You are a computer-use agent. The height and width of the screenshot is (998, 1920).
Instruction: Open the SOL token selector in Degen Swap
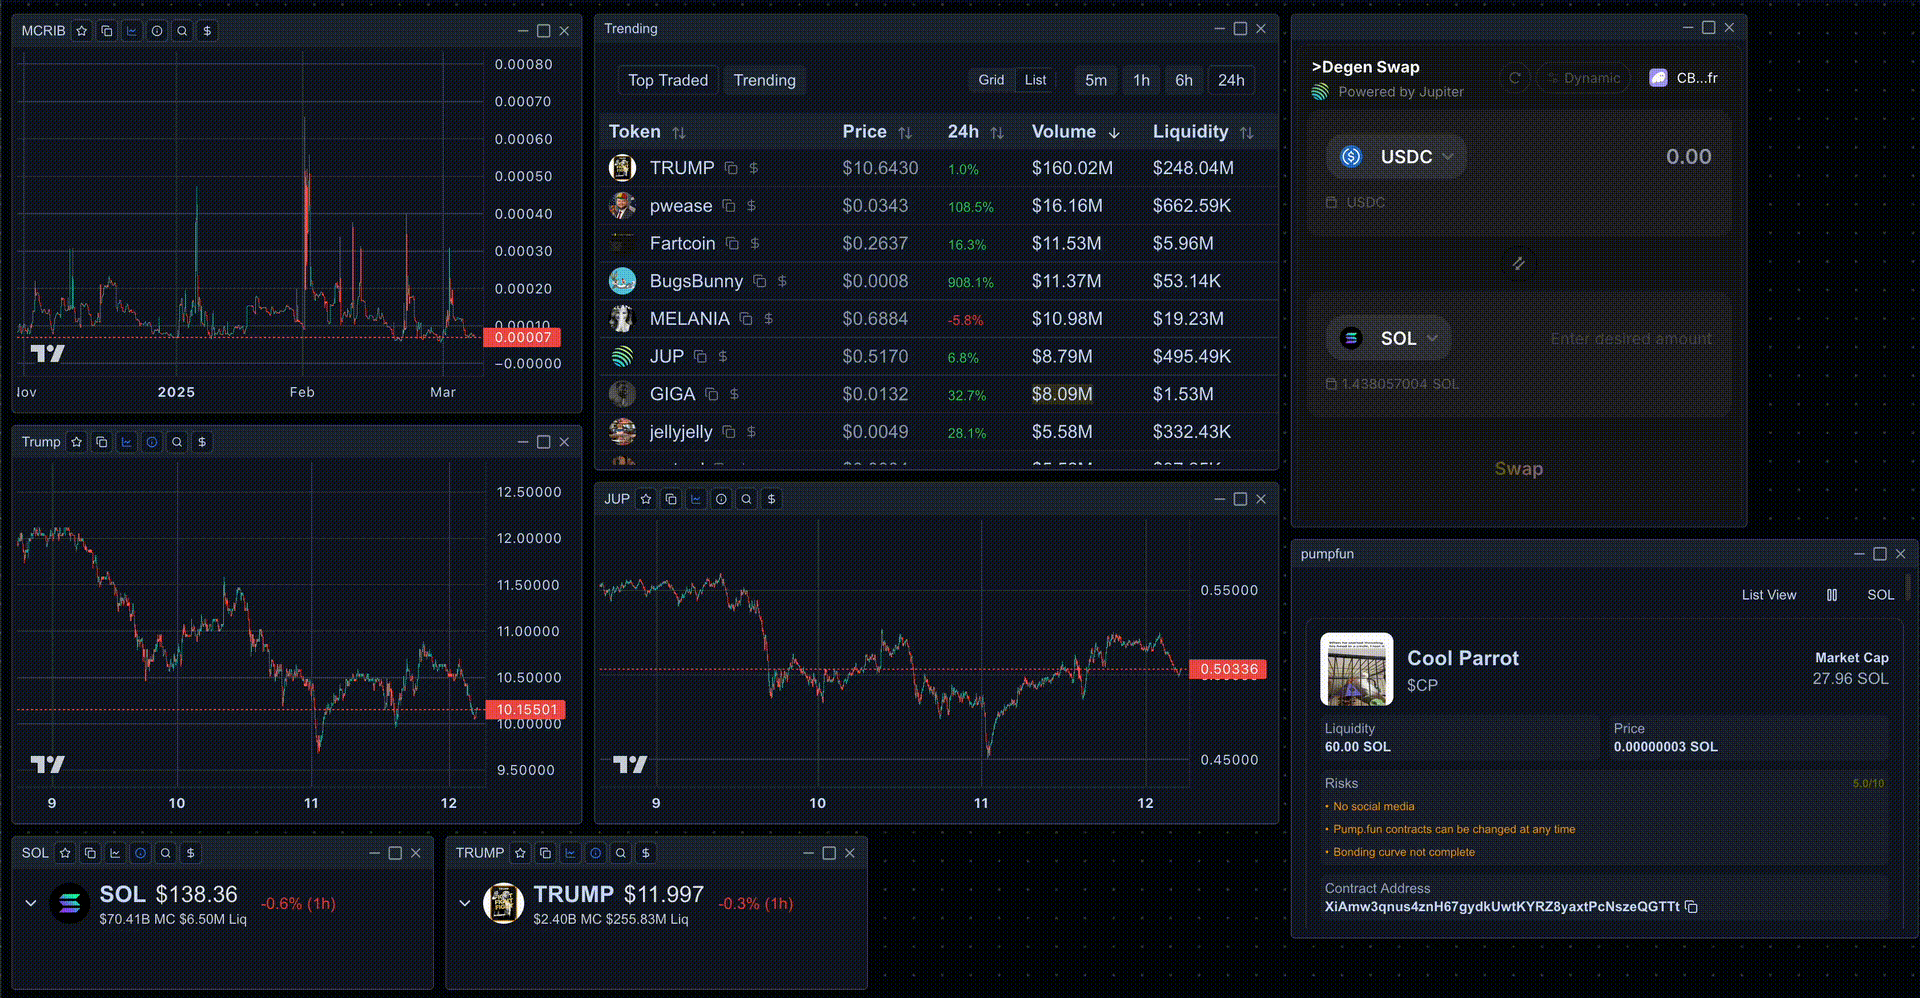pos(1389,338)
